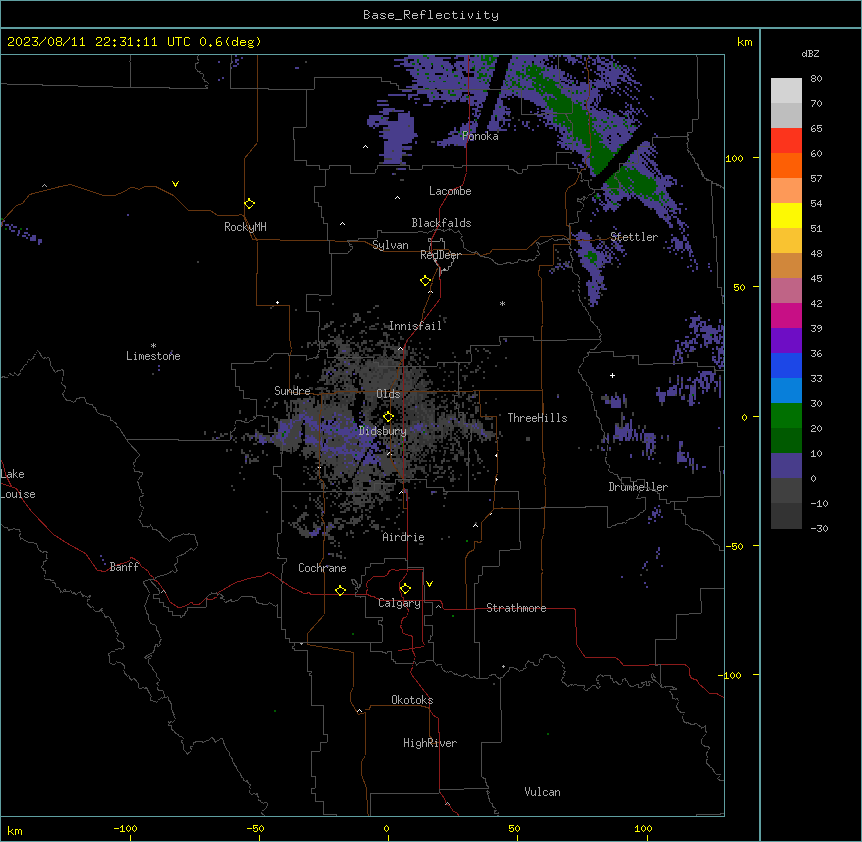862x842 pixels.
Task: Pick the red 60-65 dBZ legend swatch
Action: (786, 141)
